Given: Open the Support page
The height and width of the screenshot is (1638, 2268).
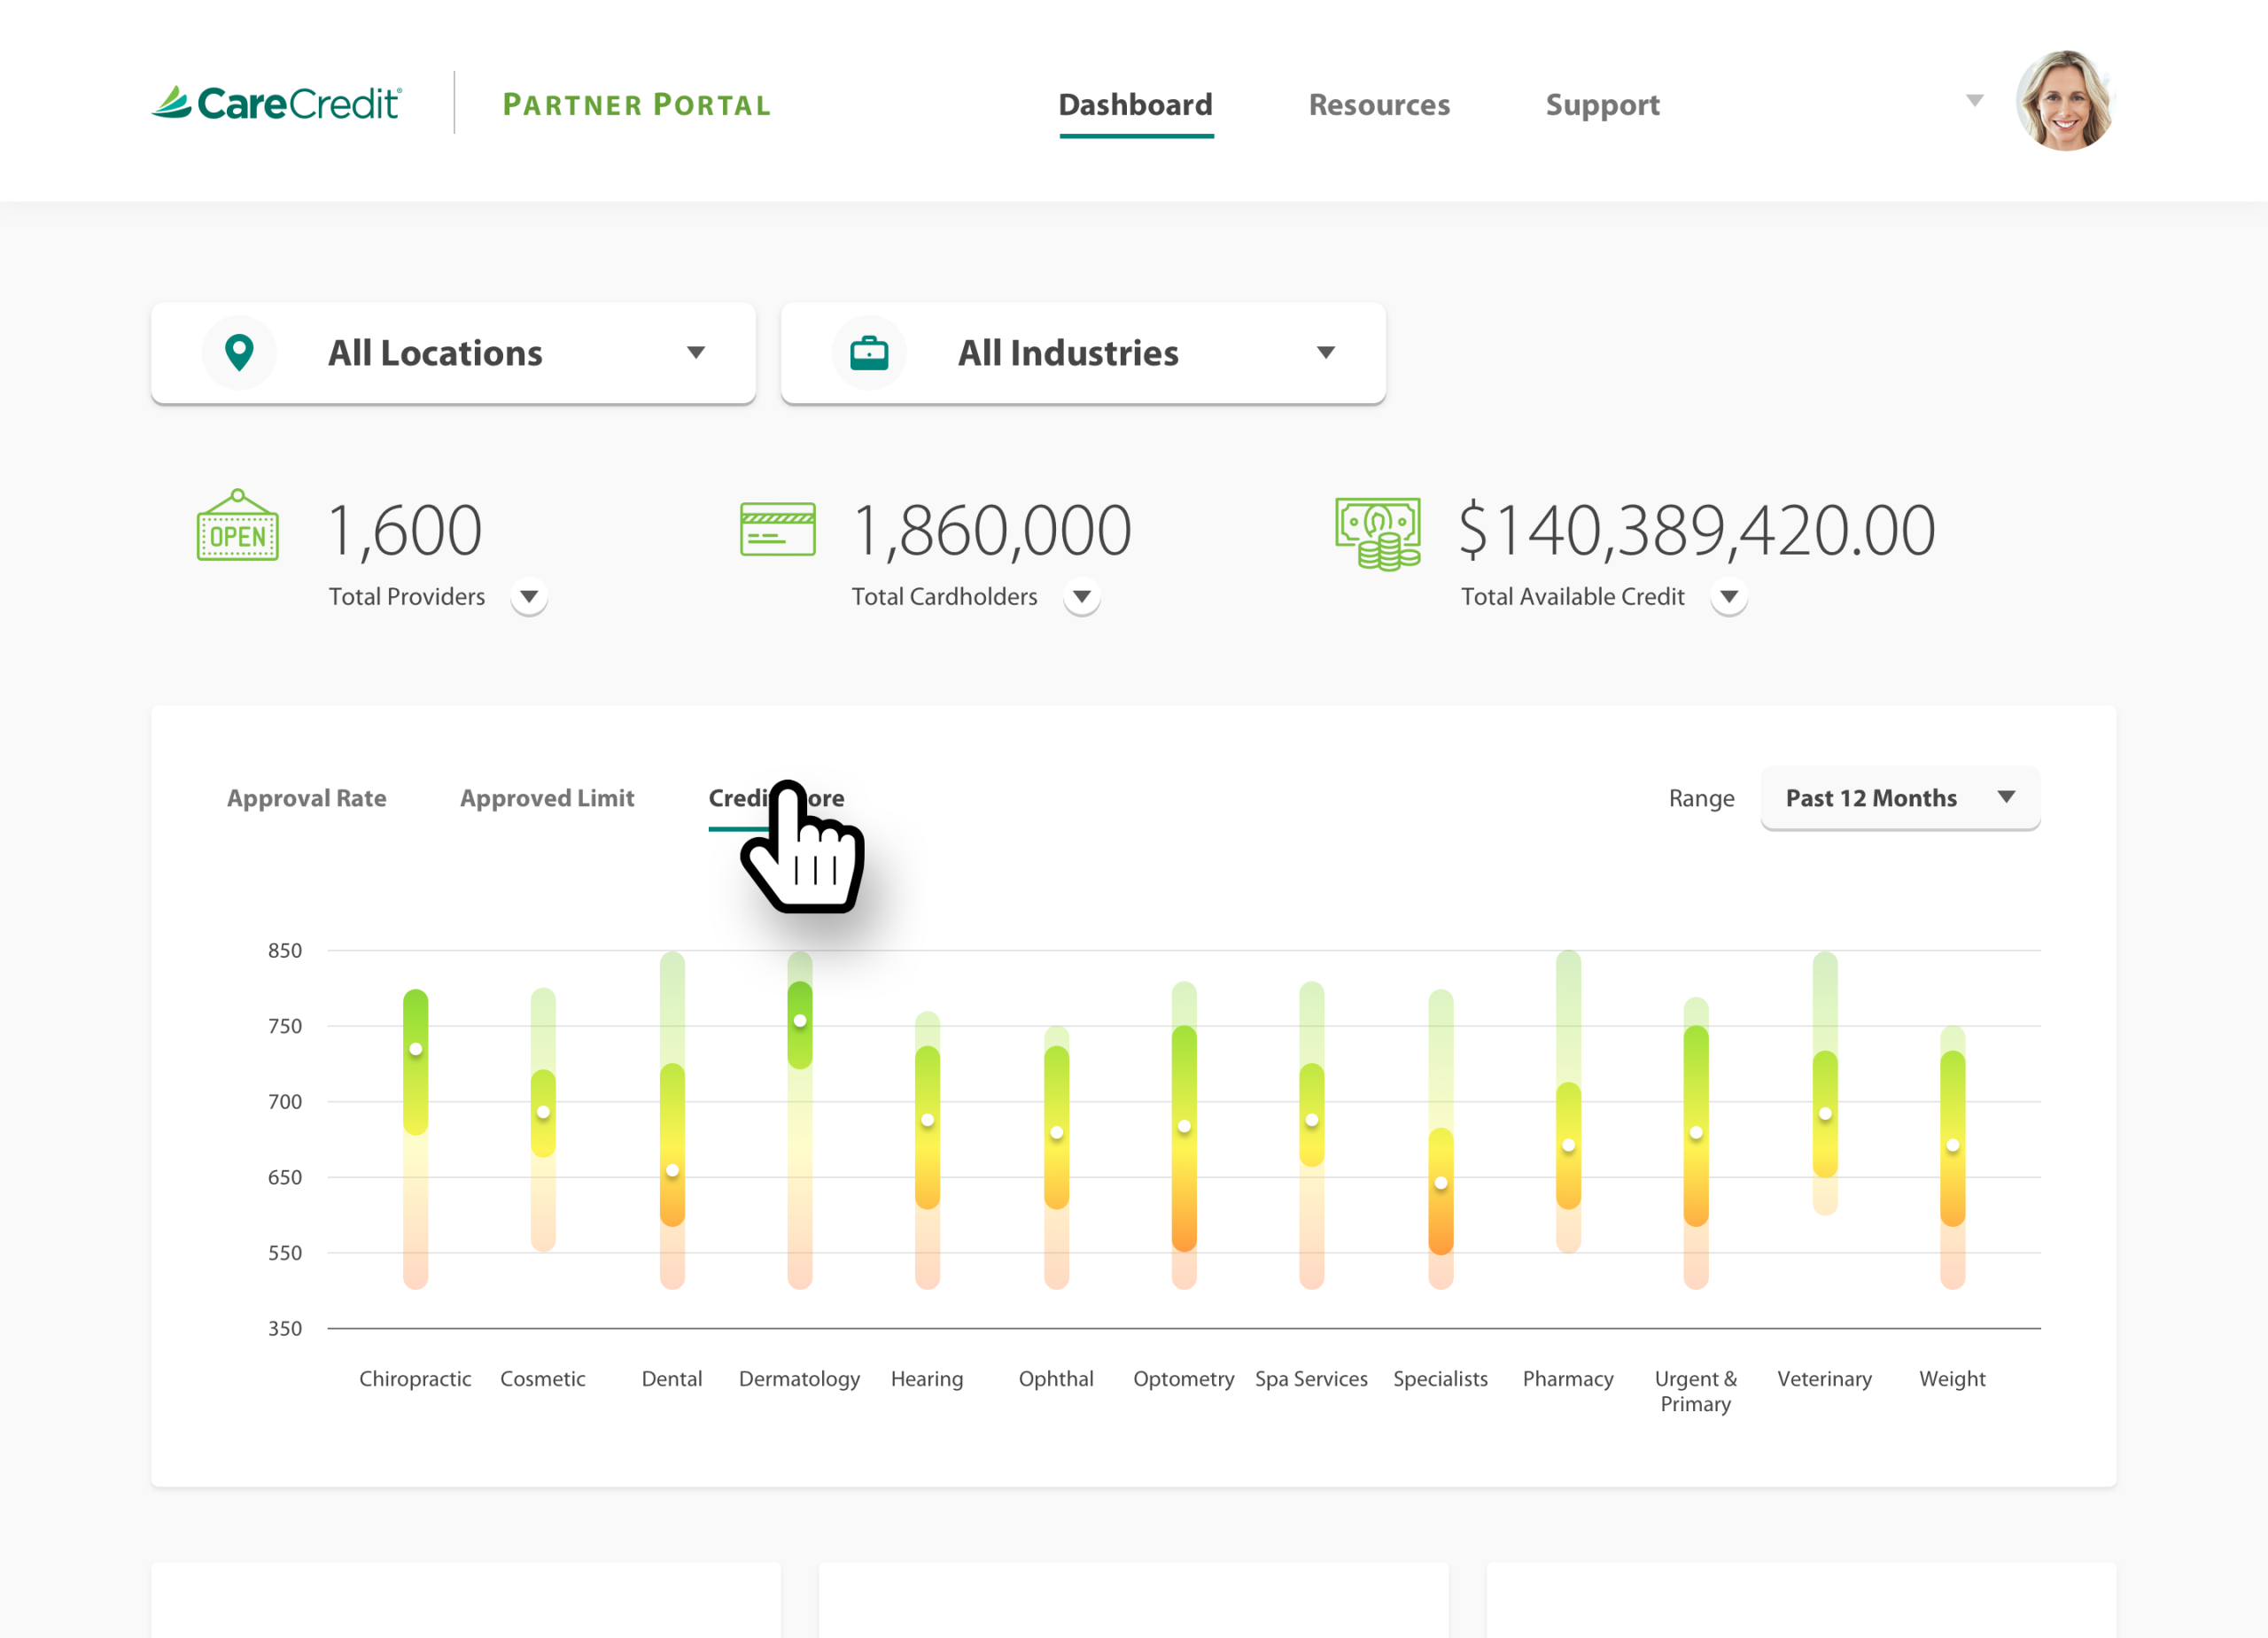Looking at the screenshot, I should tap(1601, 105).
